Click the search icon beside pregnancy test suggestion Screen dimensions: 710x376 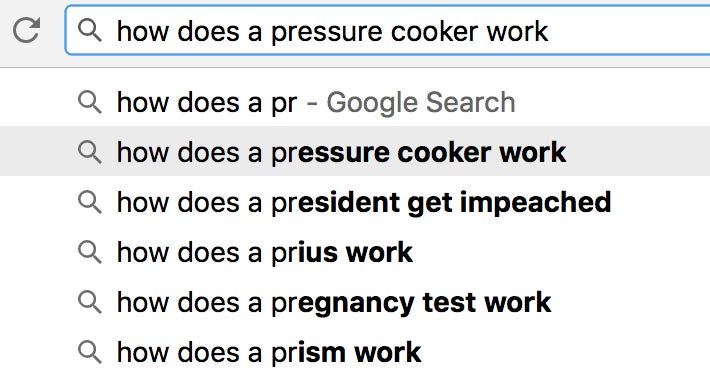pyautogui.click(x=89, y=302)
